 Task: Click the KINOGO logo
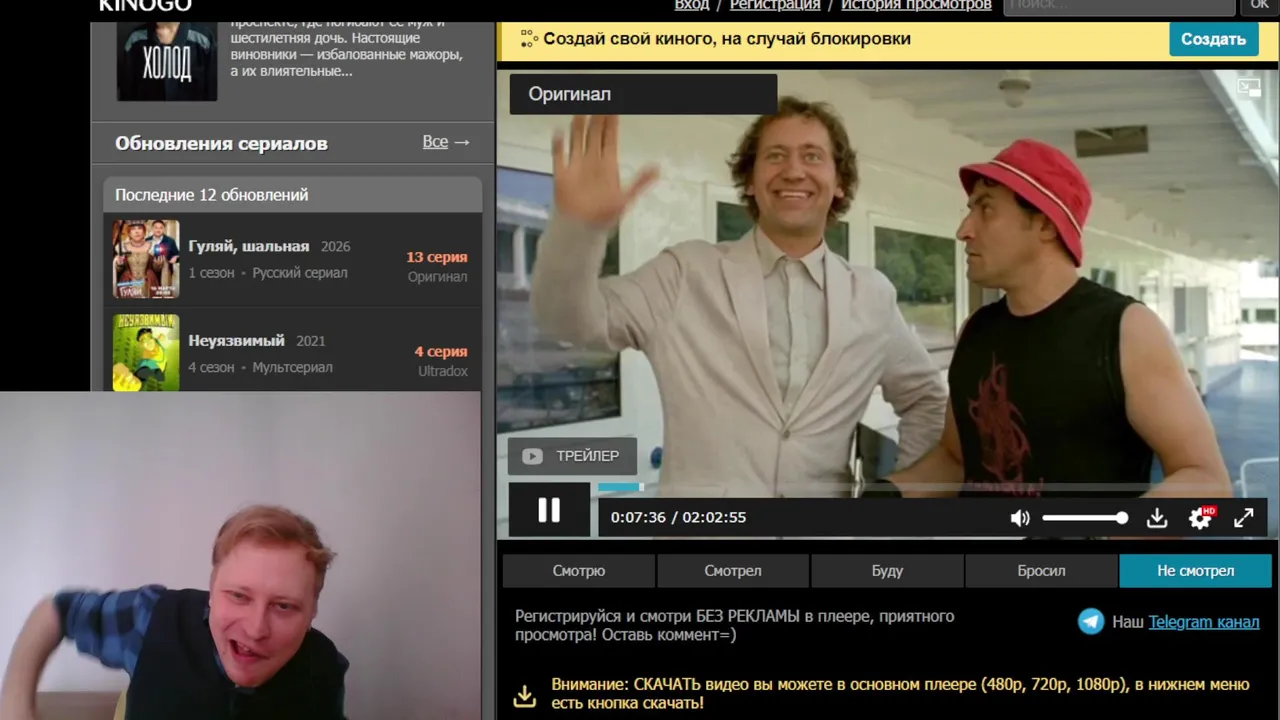[x=145, y=6]
